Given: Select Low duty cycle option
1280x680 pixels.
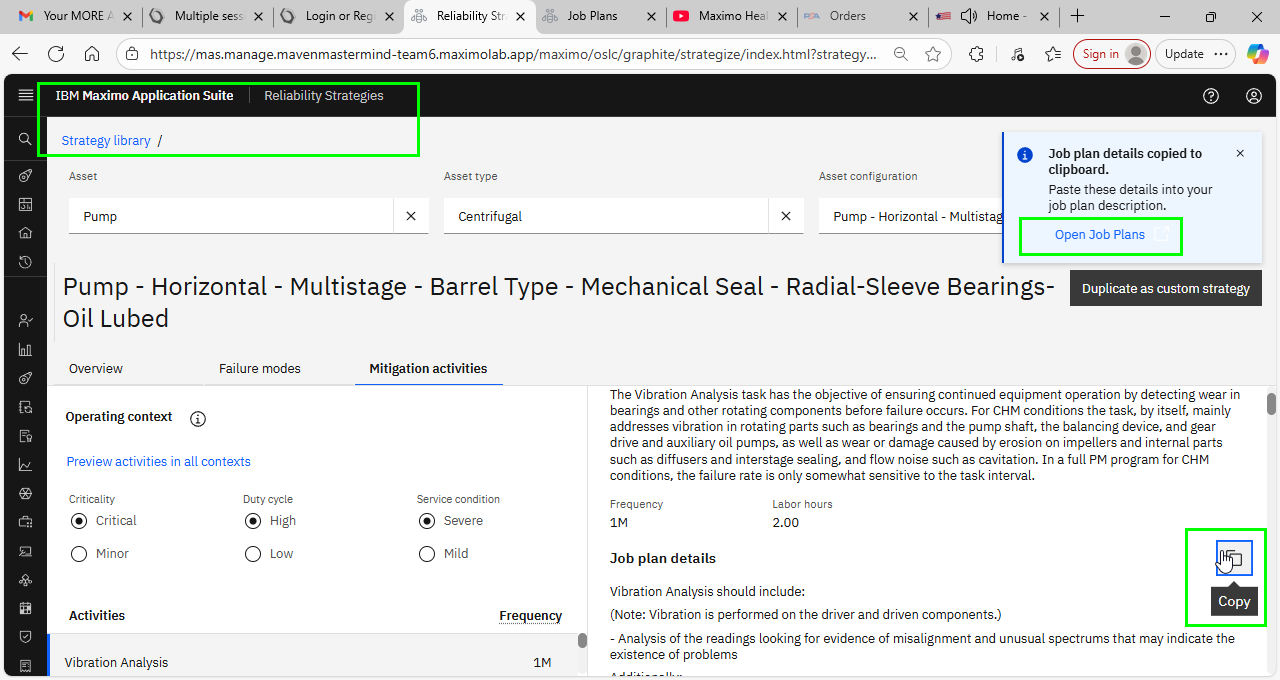Looking at the screenshot, I should [x=254, y=554].
